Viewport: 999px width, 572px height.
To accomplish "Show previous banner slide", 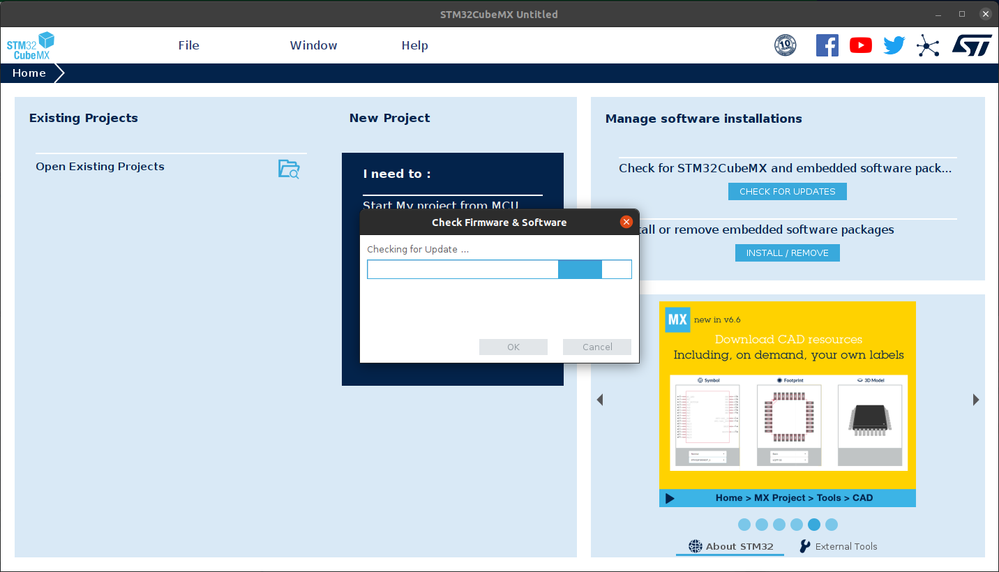I will (x=600, y=399).
